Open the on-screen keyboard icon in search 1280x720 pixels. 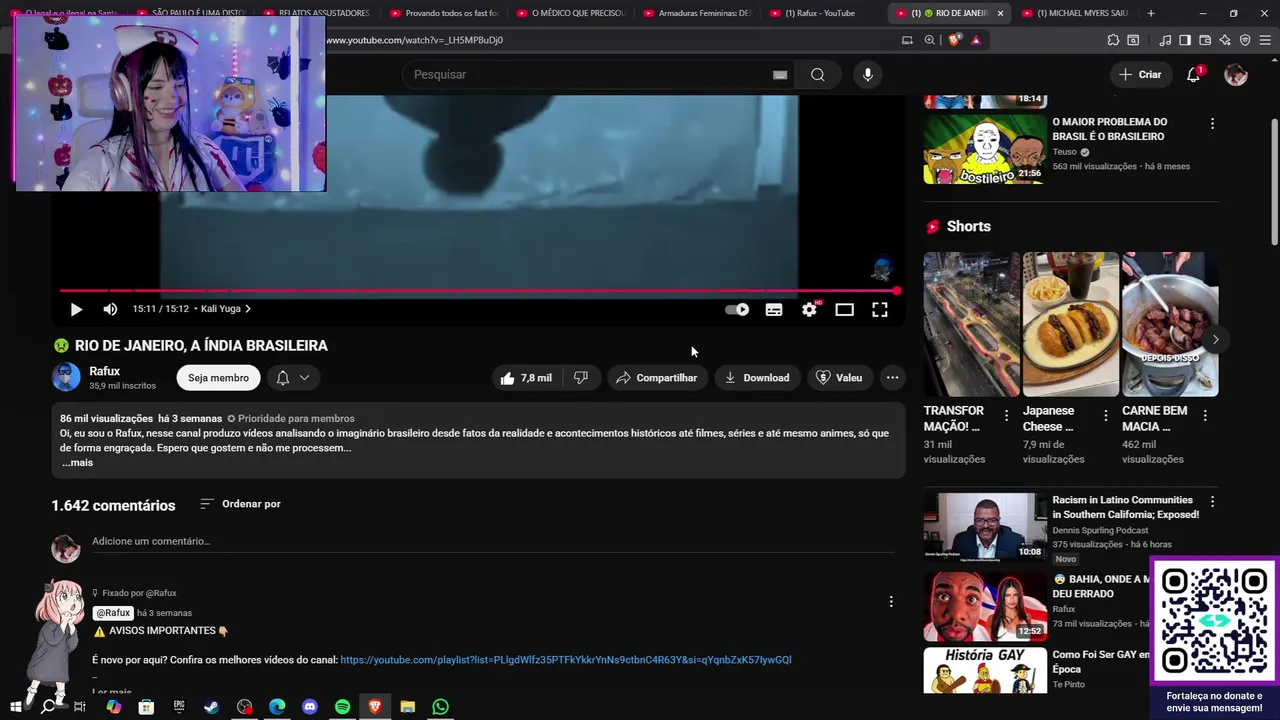(780, 74)
